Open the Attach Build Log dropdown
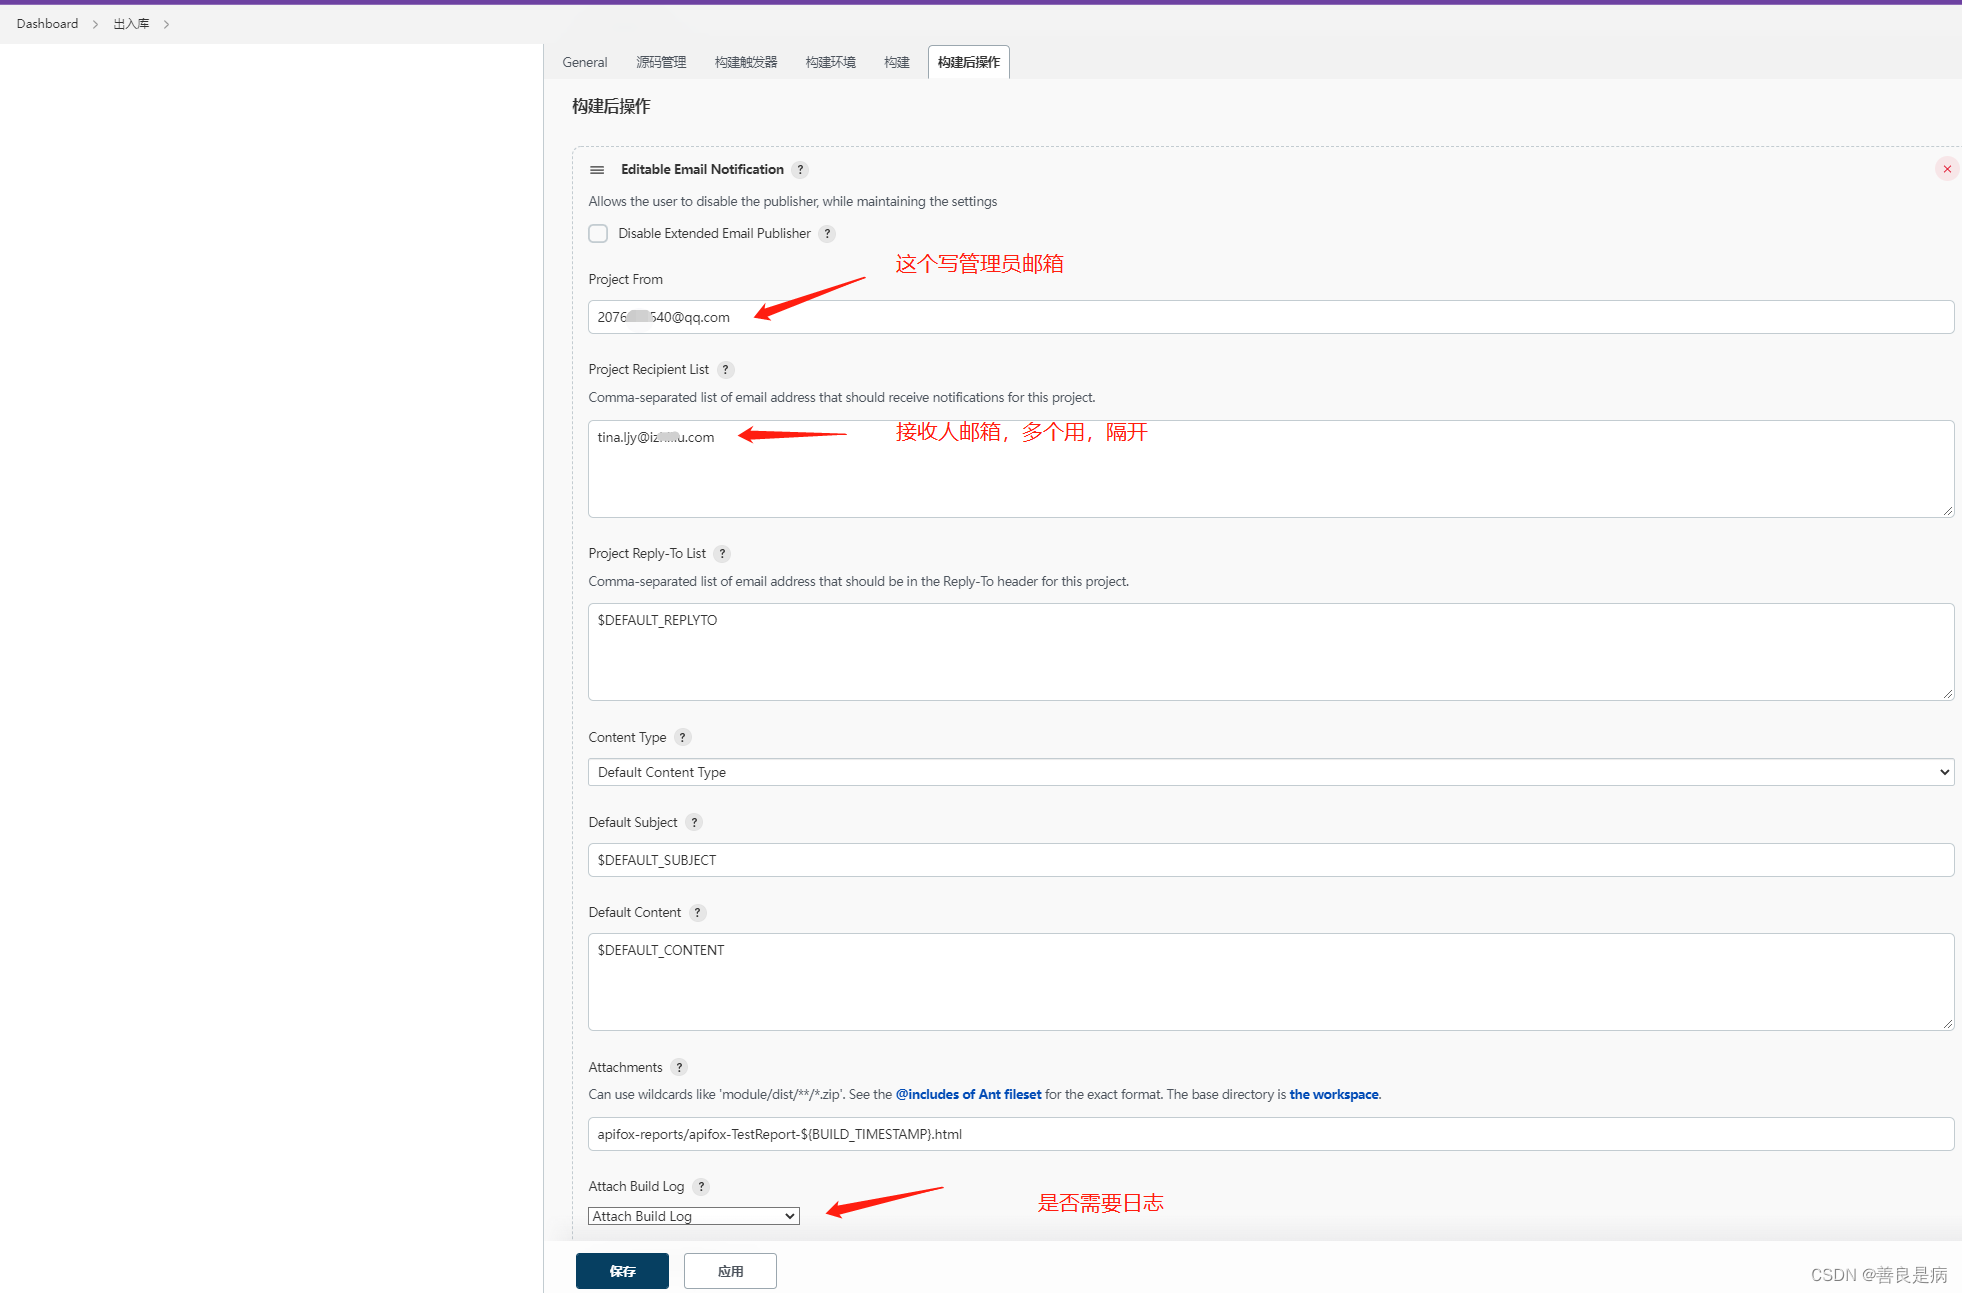This screenshot has height=1293, width=1962. [x=693, y=1216]
